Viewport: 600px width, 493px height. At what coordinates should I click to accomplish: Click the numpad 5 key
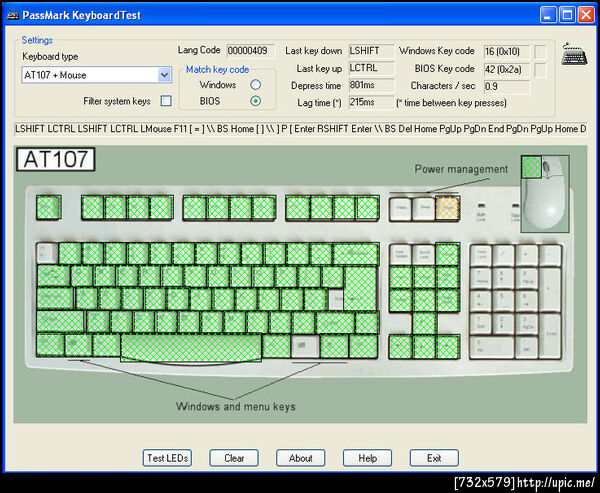pos(504,301)
